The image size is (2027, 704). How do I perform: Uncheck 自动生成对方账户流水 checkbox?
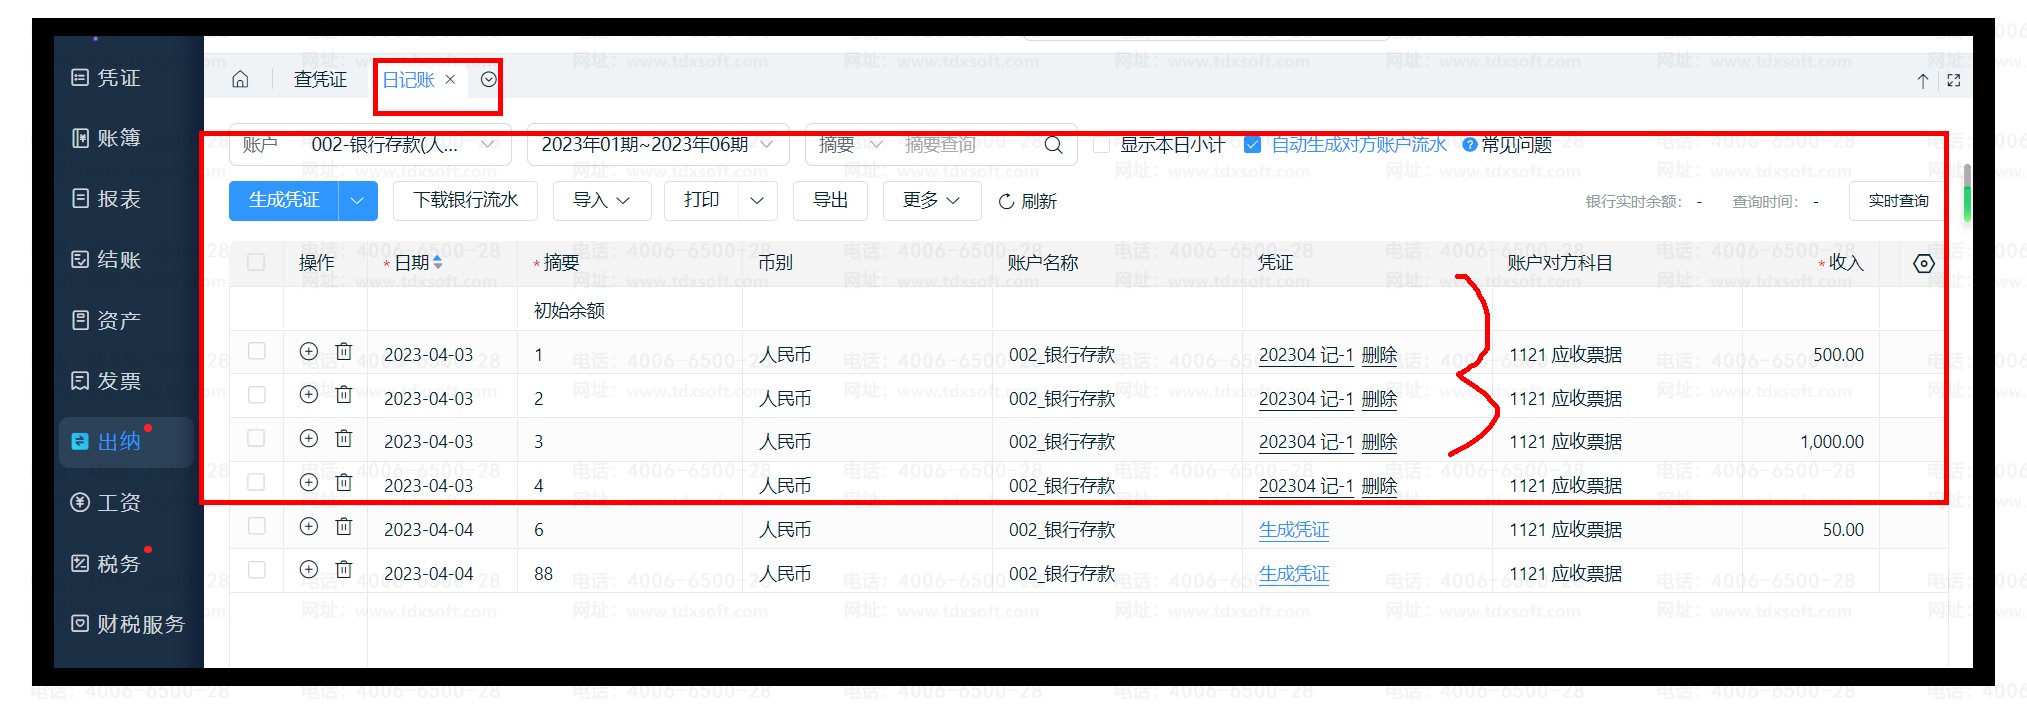click(x=1252, y=145)
